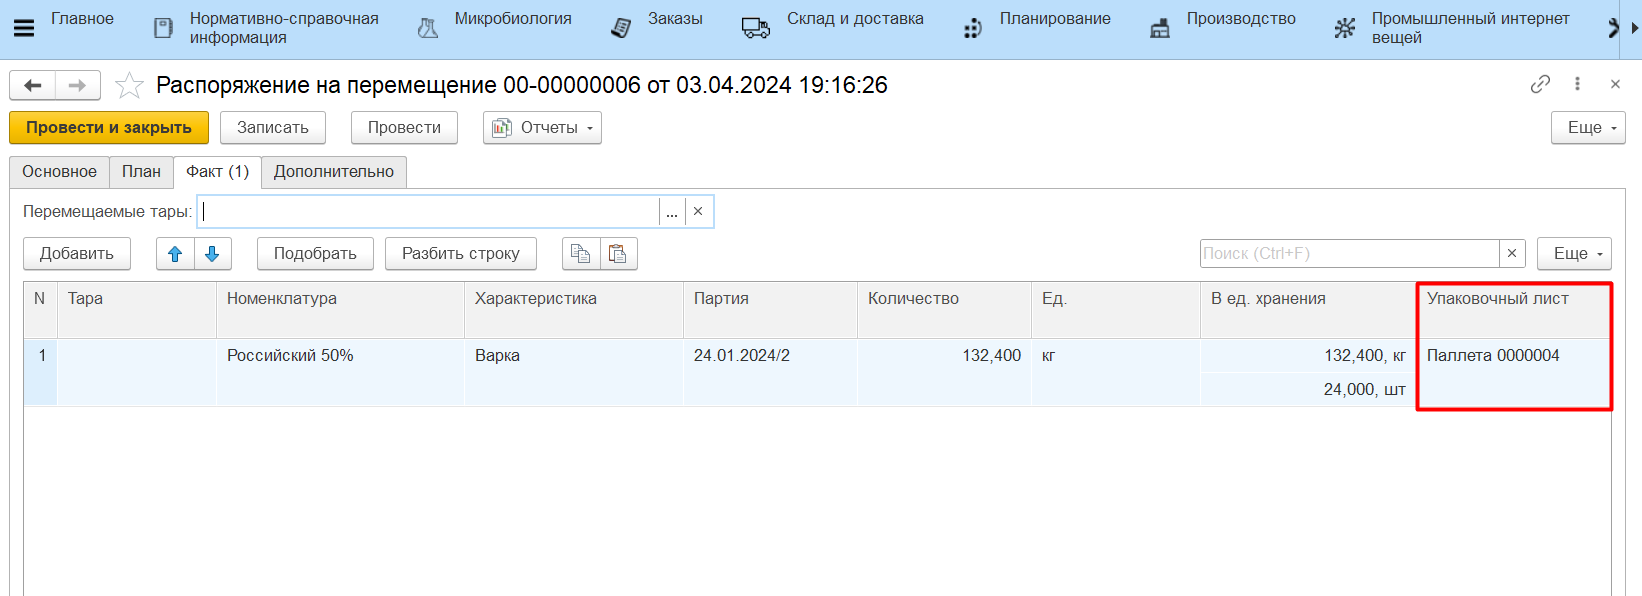Click the back navigation arrow
Viewport: 1642px width, 596px height.
coord(32,86)
